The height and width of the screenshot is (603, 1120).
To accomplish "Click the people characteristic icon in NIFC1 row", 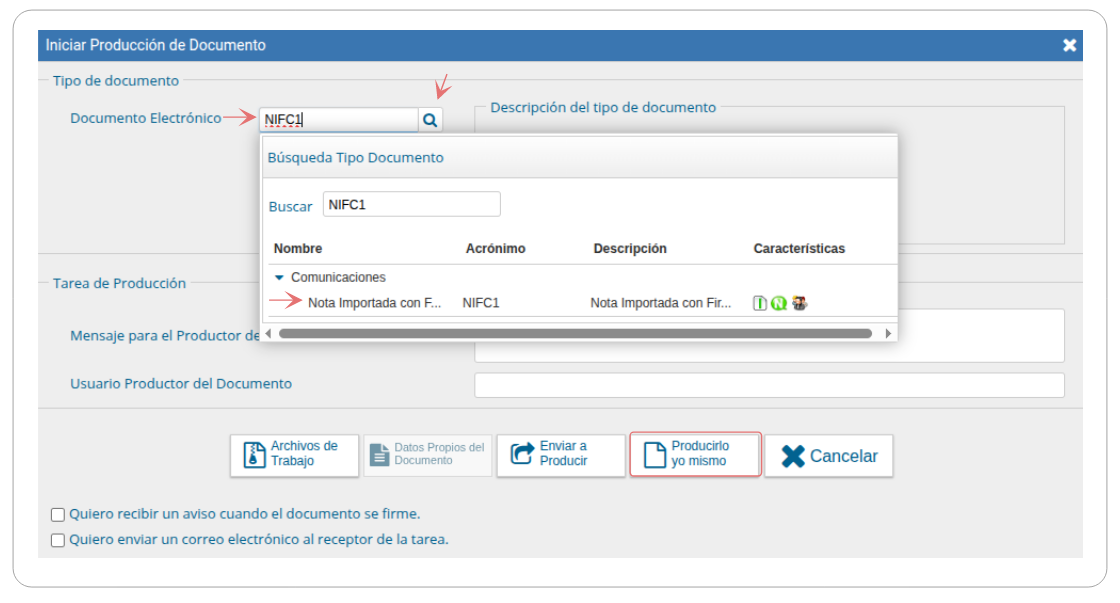I will (x=799, y=304).
